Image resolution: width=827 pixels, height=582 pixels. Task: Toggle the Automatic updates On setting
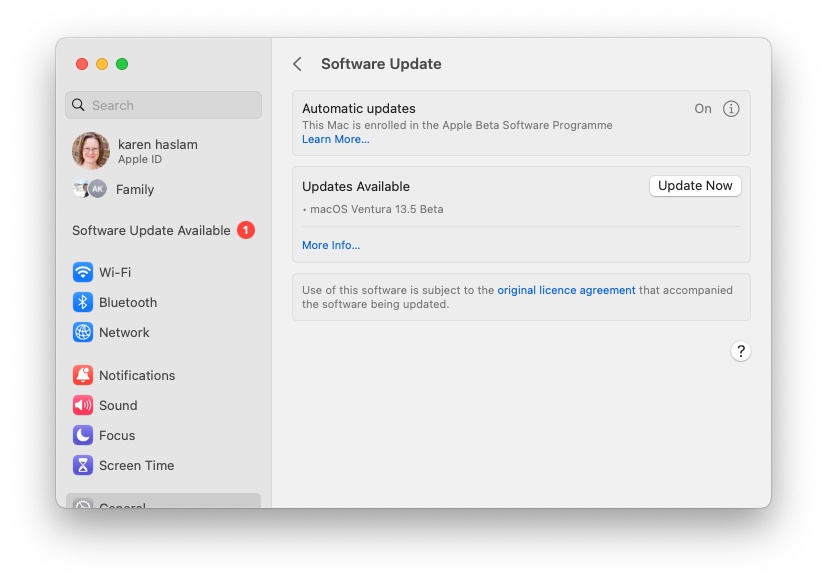click(x=703, y=108)
